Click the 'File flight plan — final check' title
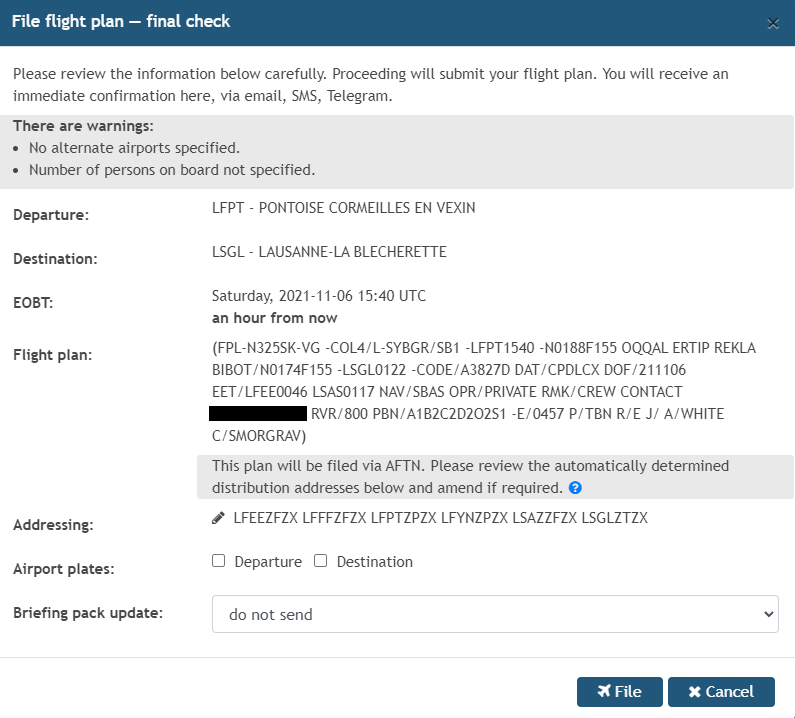 coord(121,22)
